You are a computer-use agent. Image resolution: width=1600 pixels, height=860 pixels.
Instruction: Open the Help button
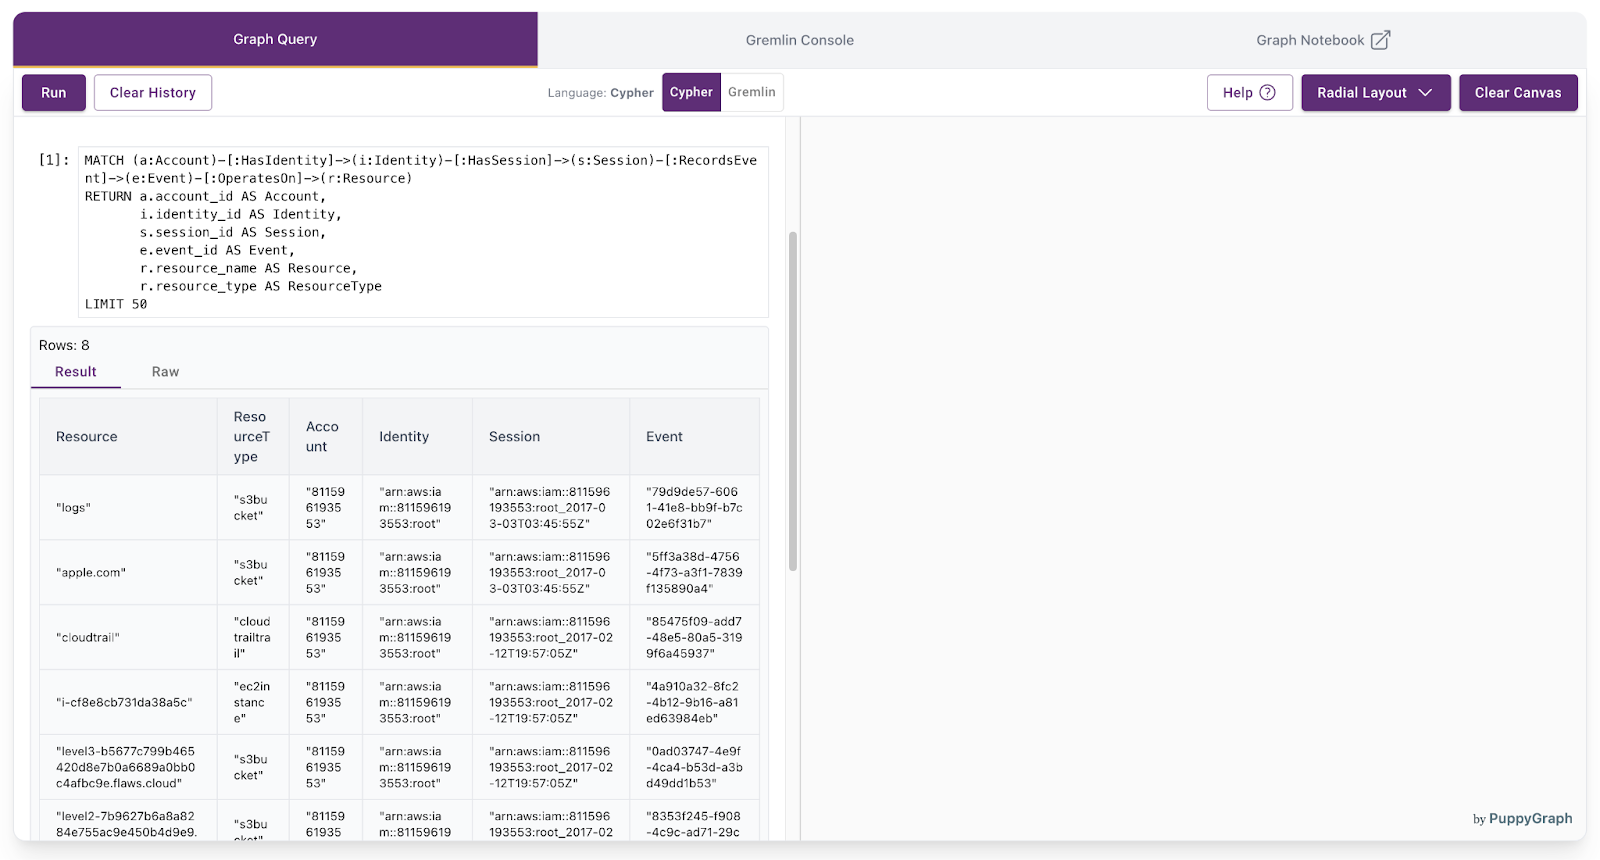[x=1249, y=93]
